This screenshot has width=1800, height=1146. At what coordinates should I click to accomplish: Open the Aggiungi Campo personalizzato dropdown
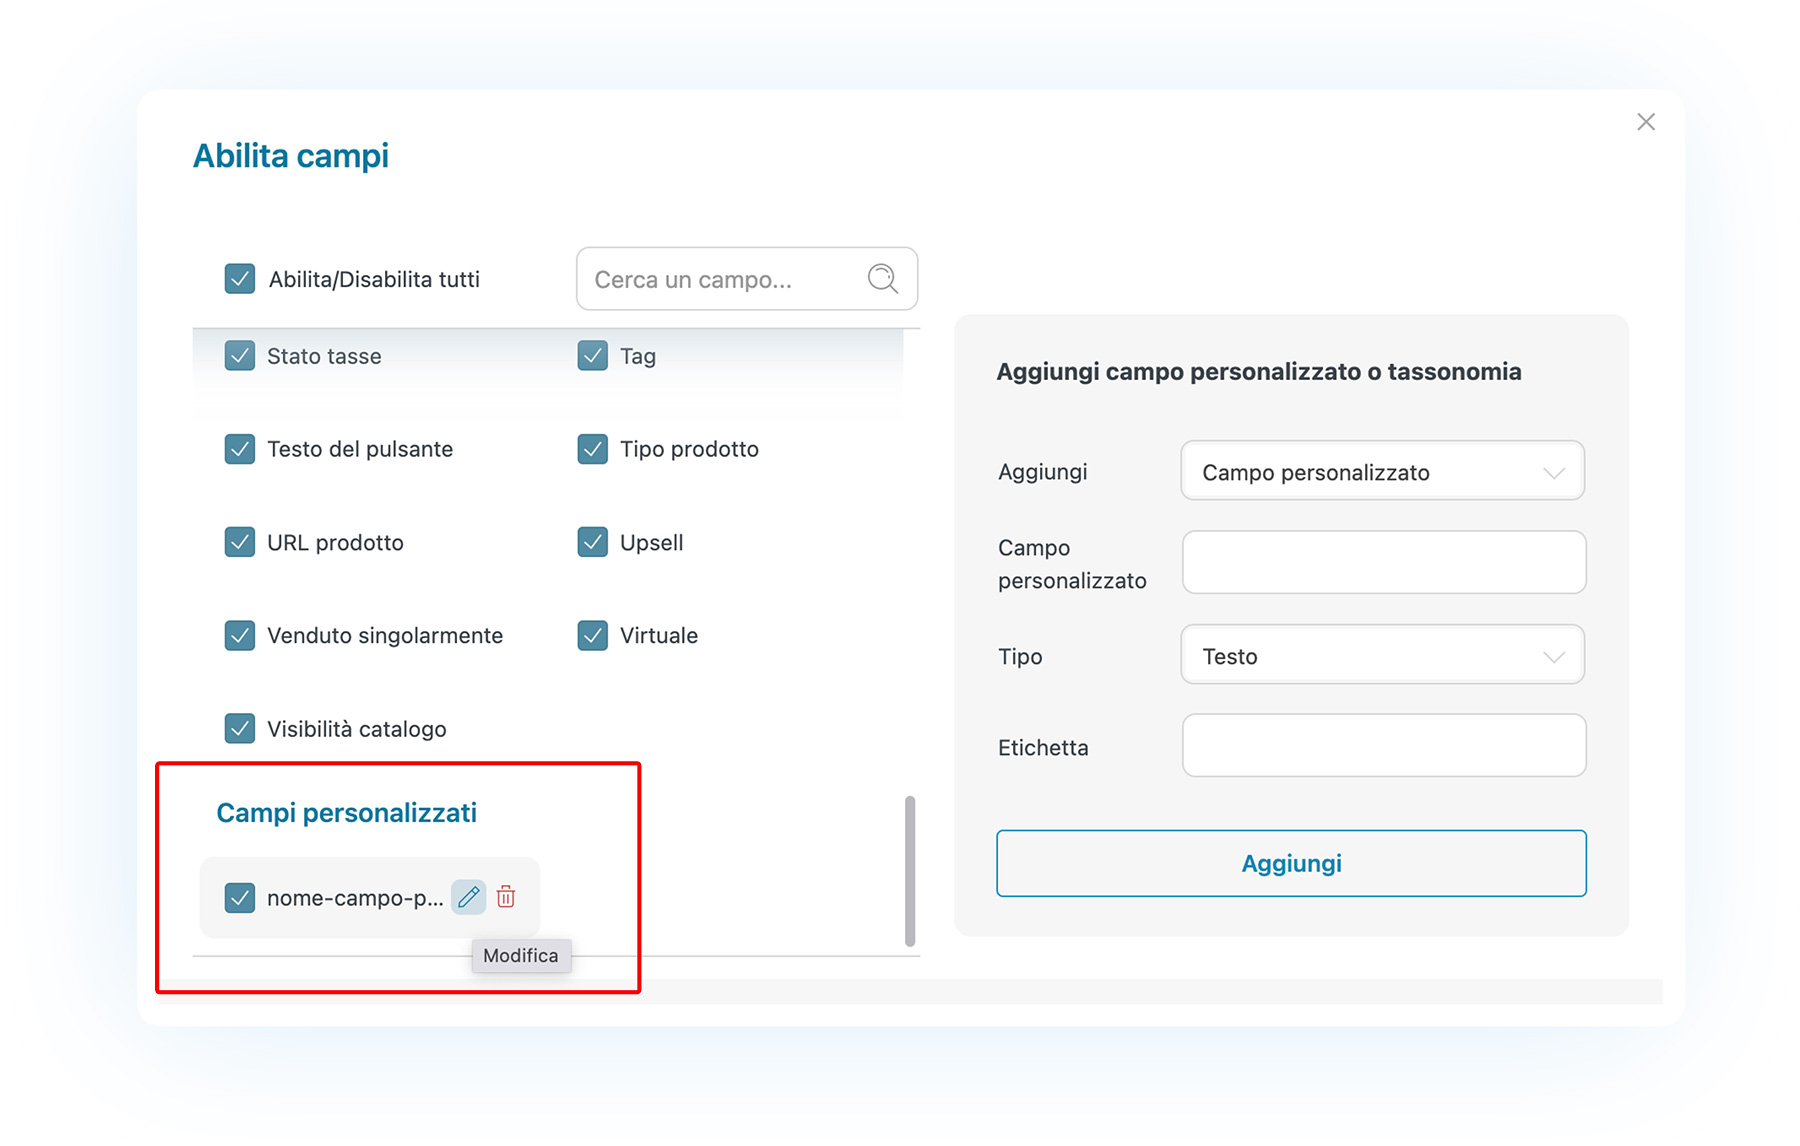point(1383,471)
